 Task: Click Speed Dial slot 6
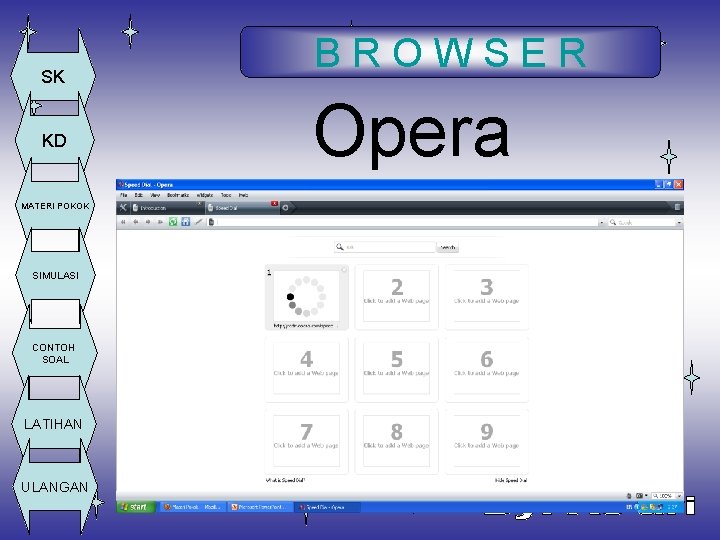click(487, 369)
